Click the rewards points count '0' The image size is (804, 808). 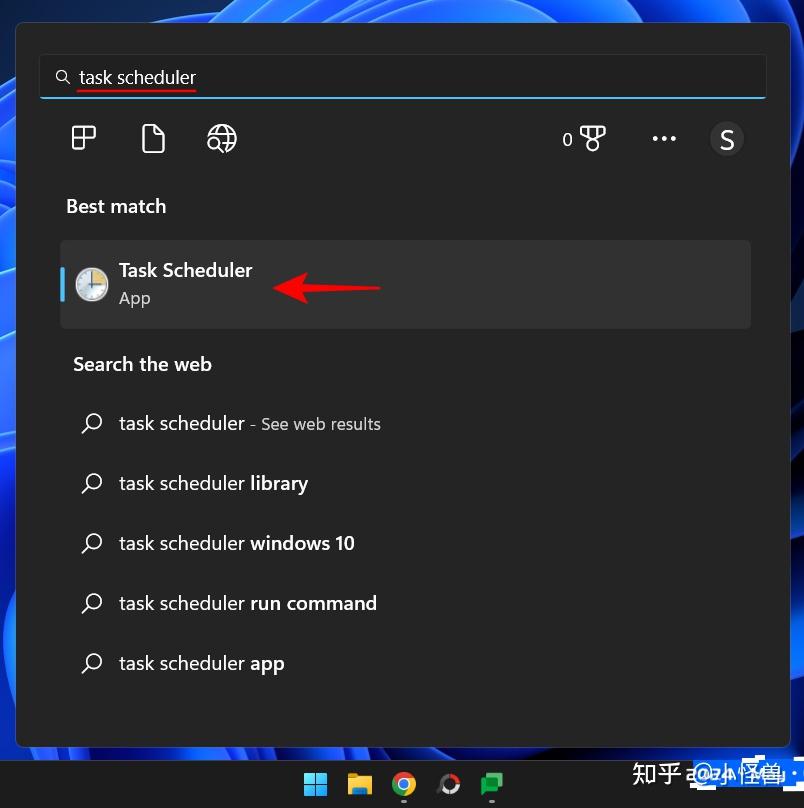[567, 139]
